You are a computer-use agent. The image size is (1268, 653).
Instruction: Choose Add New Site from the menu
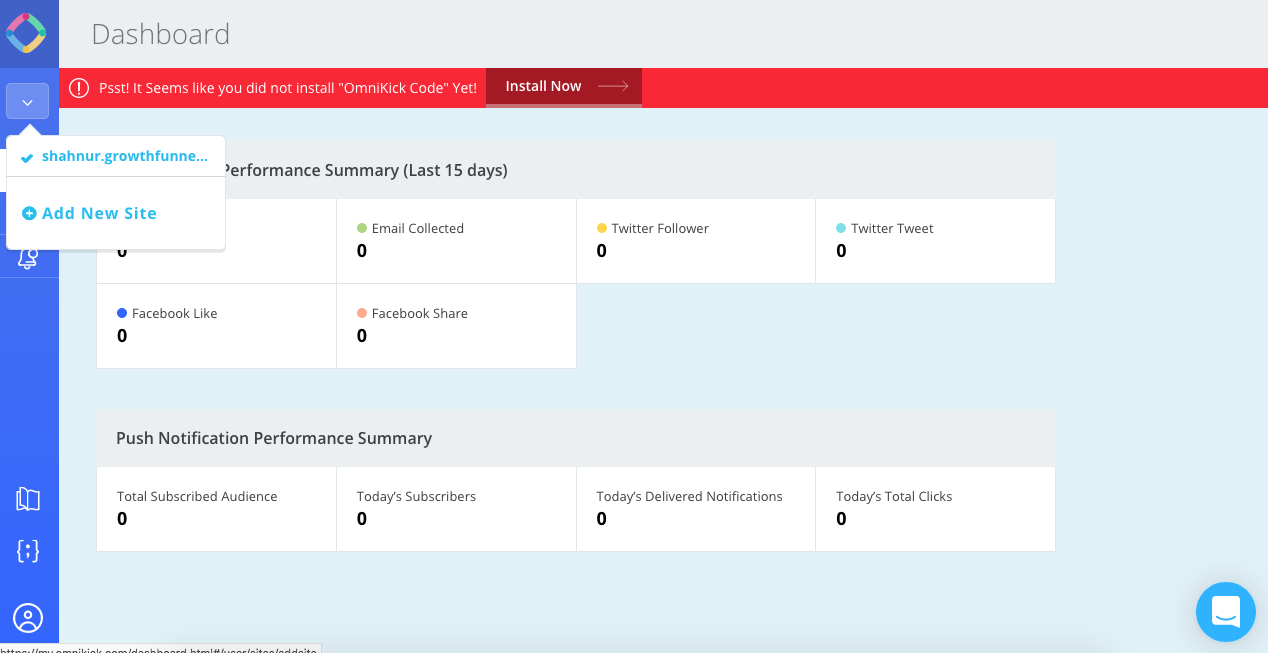99,213
